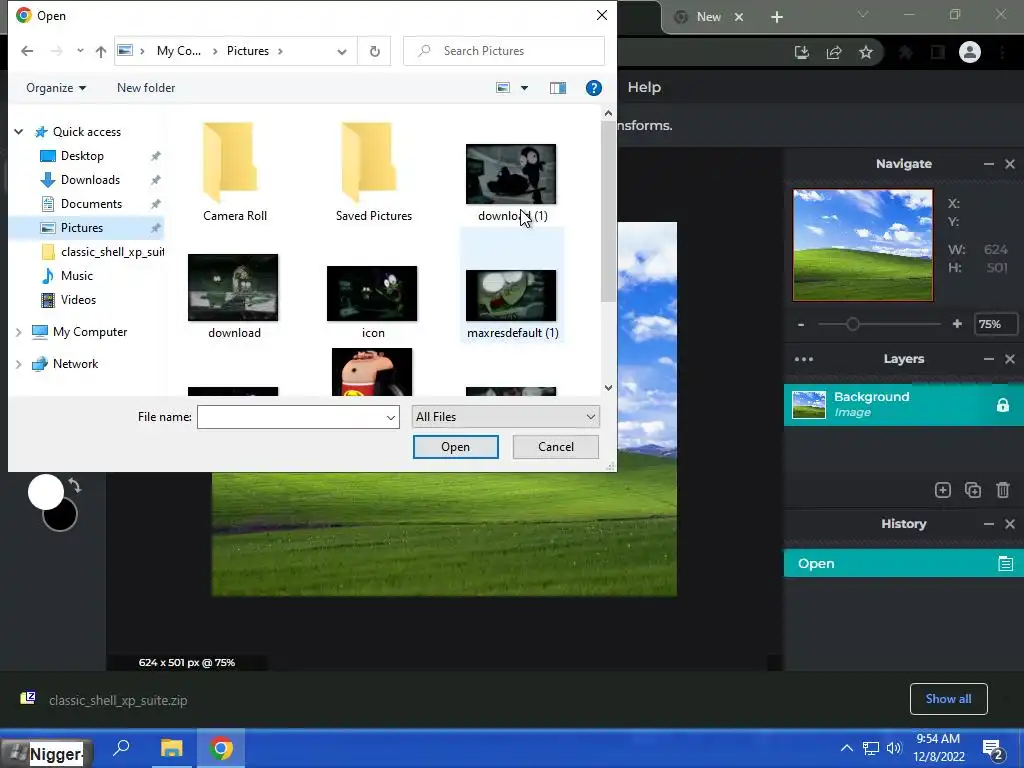Minimize the History panel
Screen dimensions: 1024x768
point(989,524)
